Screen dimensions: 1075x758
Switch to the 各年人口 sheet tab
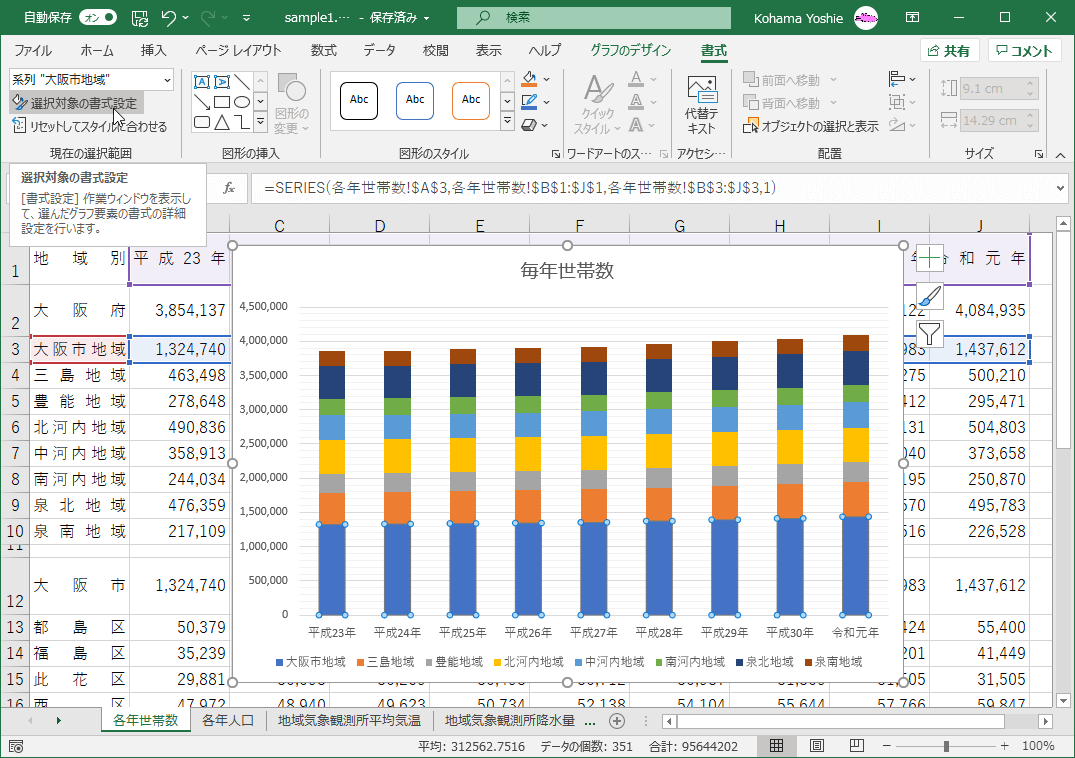pyautogui.click(x=228, y=720)
